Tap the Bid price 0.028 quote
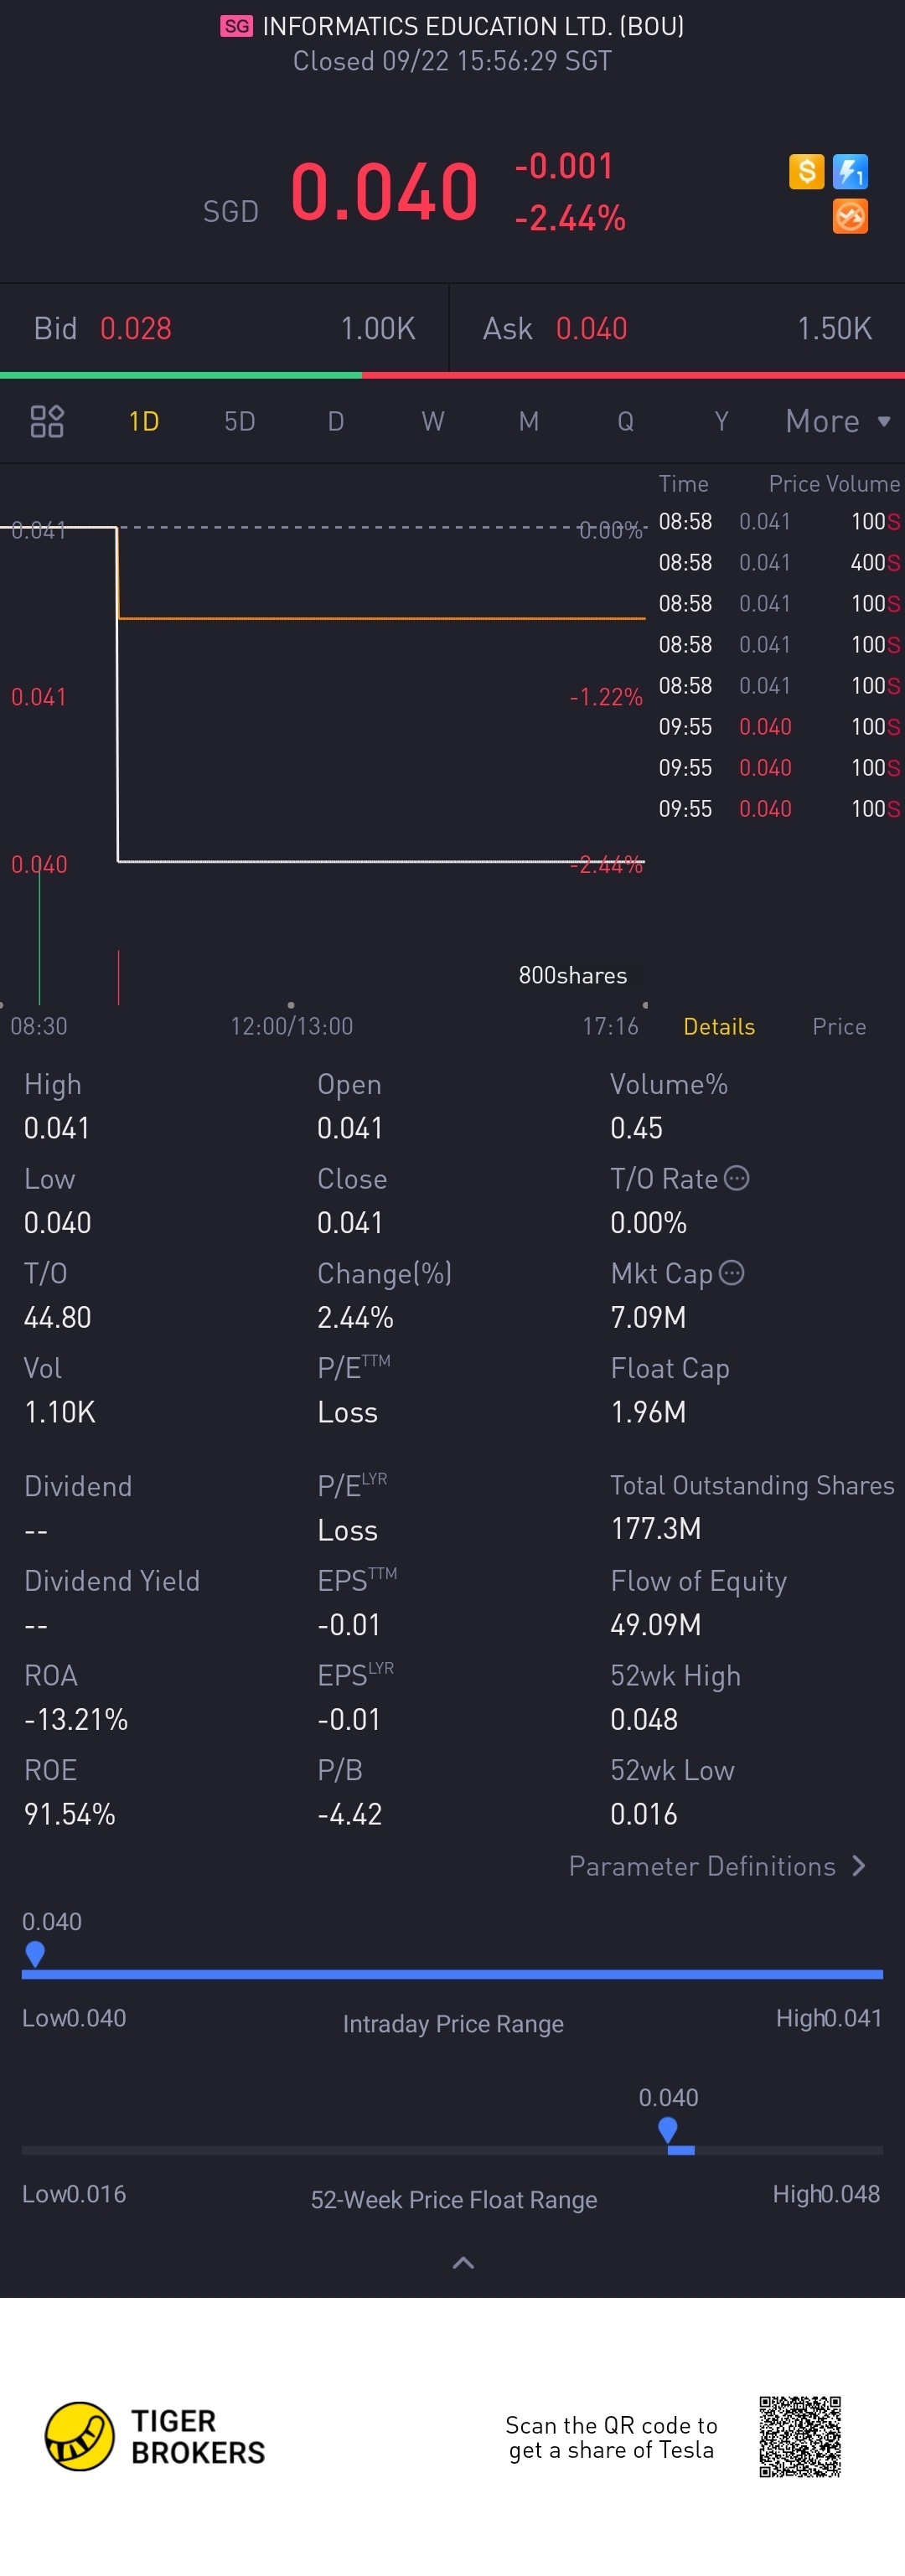This screenshot has height=2576, width=905. click(x=136, y=328)
